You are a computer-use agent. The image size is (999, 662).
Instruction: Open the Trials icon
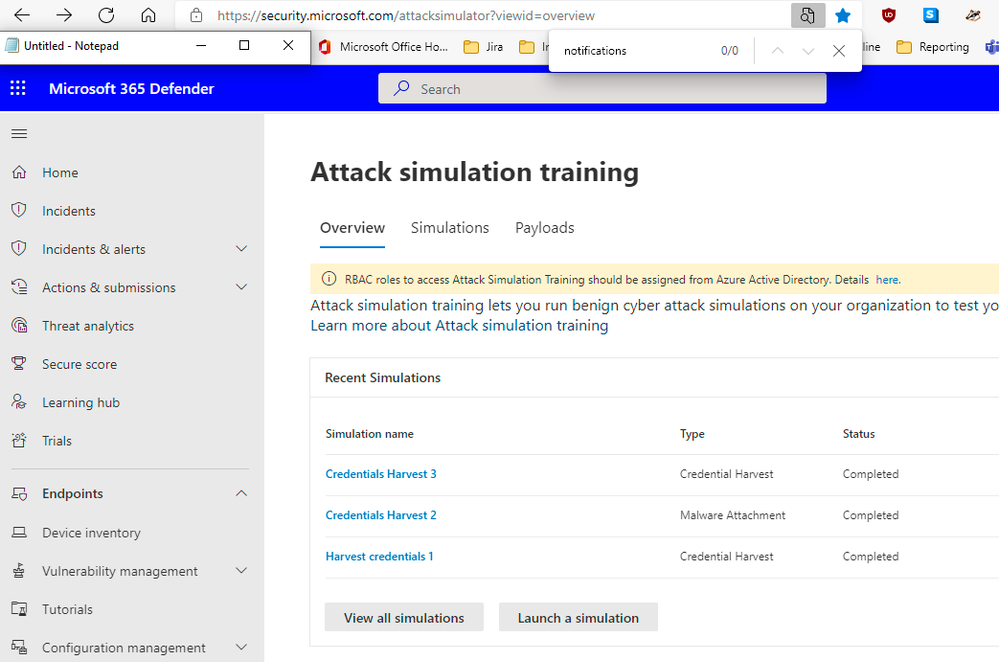19,440
